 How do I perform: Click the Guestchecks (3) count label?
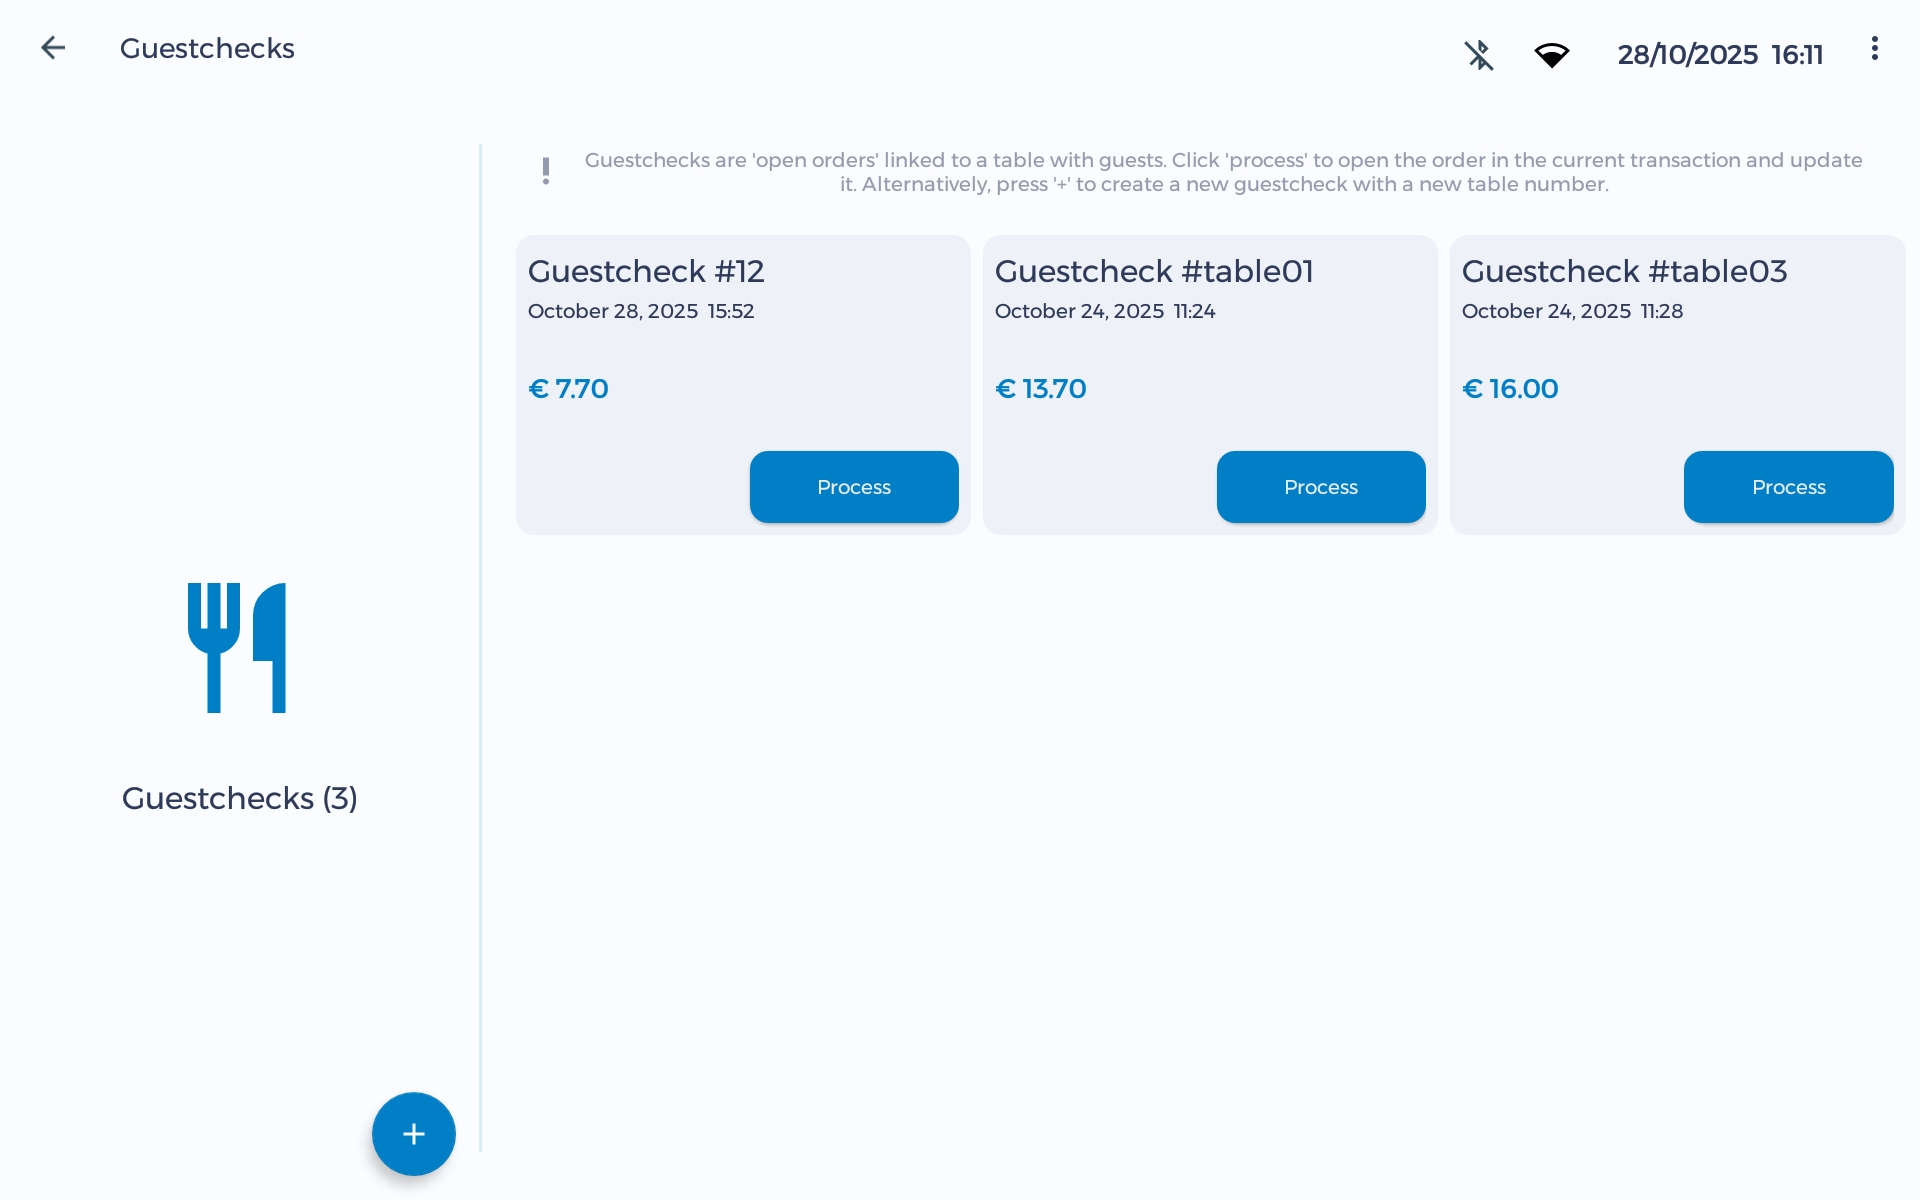click(239, 798)
